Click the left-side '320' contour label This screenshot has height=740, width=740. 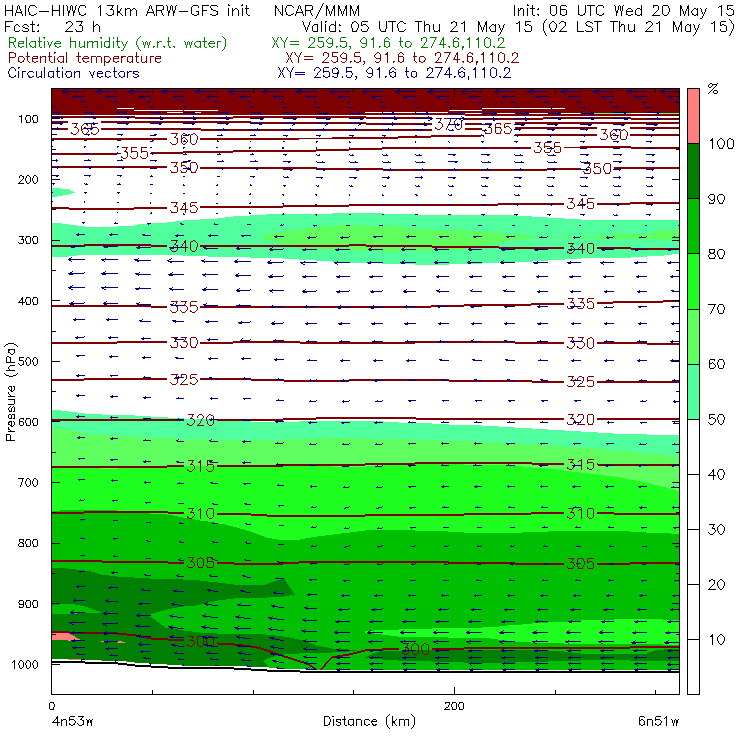pos(201,420)
